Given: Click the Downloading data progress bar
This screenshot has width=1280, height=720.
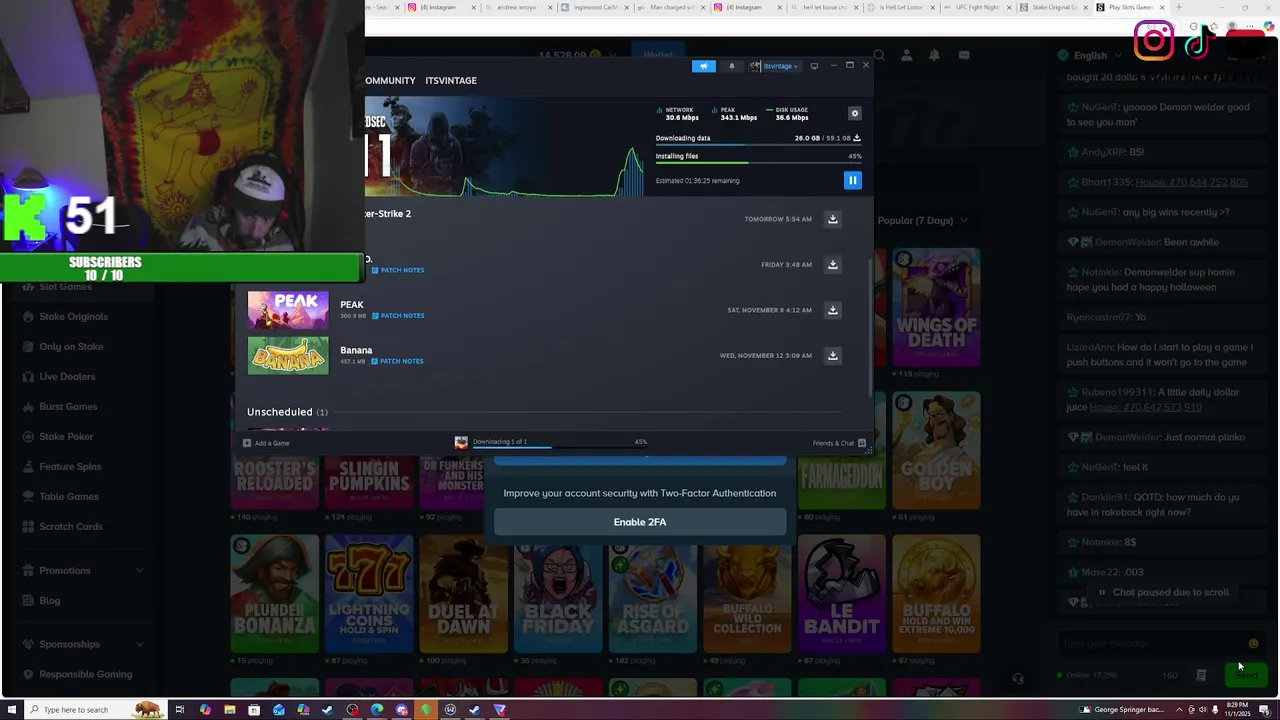Looking at the screenshot, I should tap(758, 145).
